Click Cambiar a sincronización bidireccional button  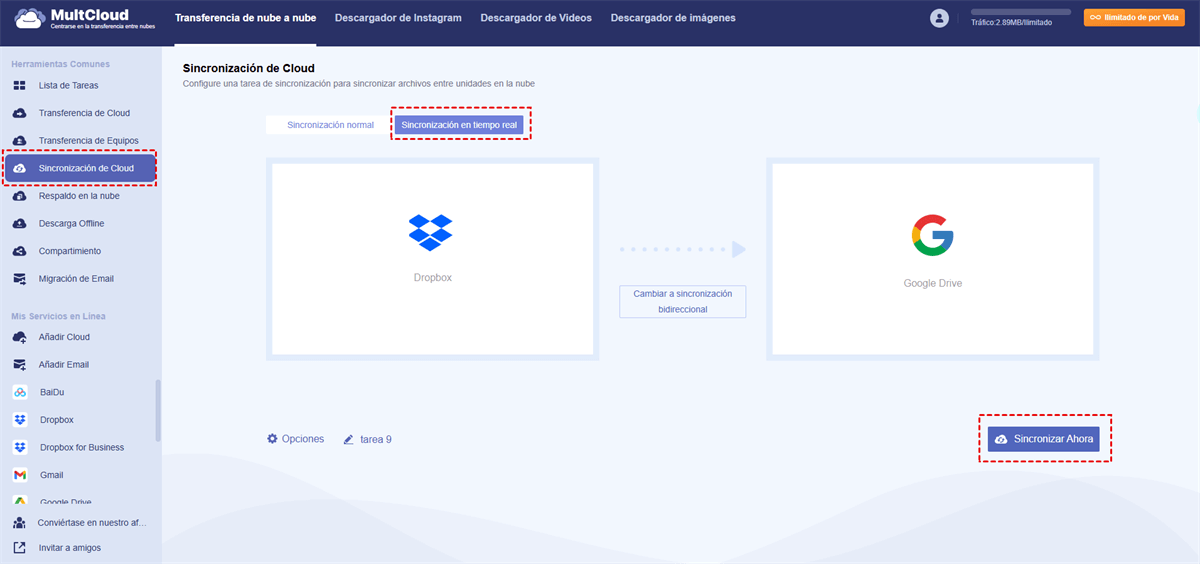click(683, 302)
